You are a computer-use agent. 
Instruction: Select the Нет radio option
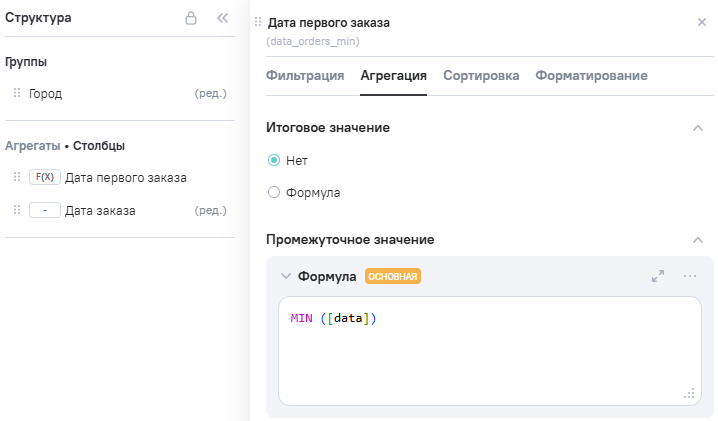274,160
